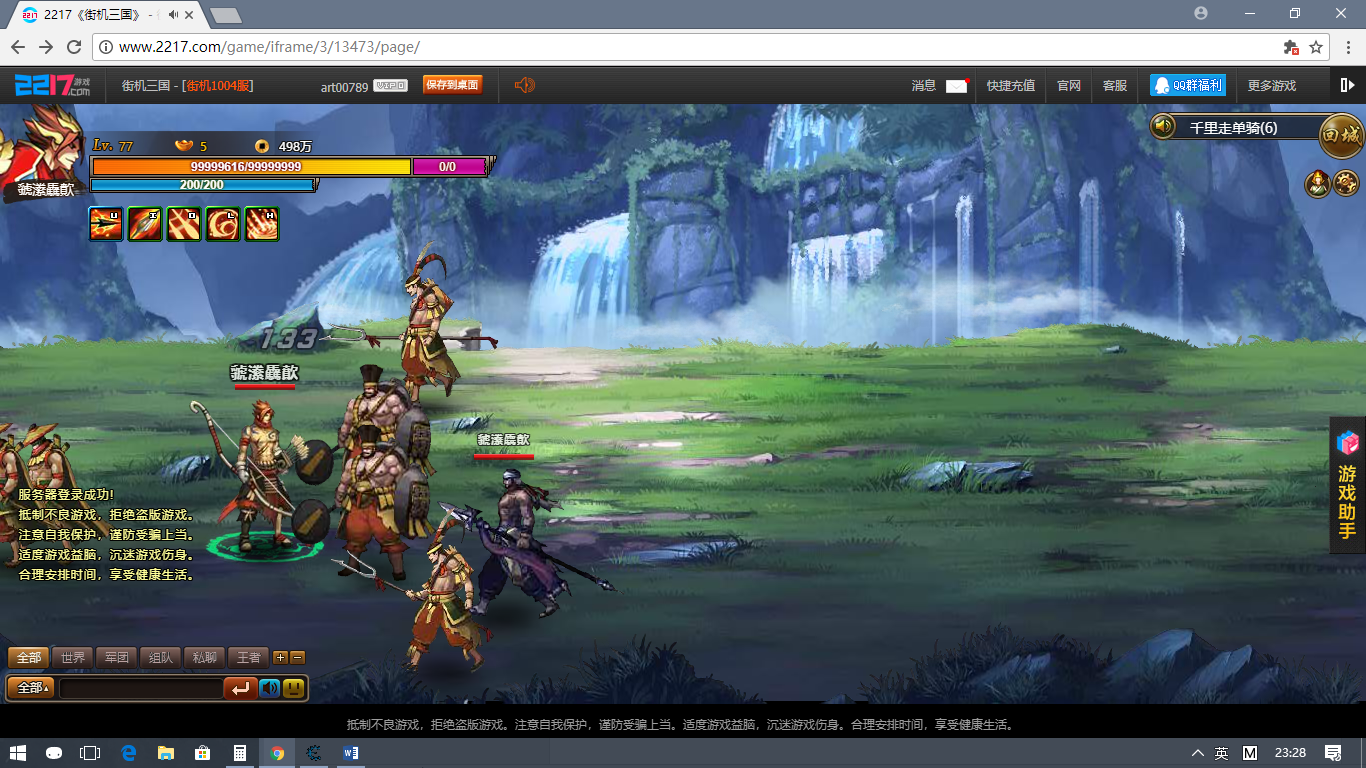Screen dimensions: 1366x768
Task: Select the 王者 chat tab
Action: pos(249,657)
